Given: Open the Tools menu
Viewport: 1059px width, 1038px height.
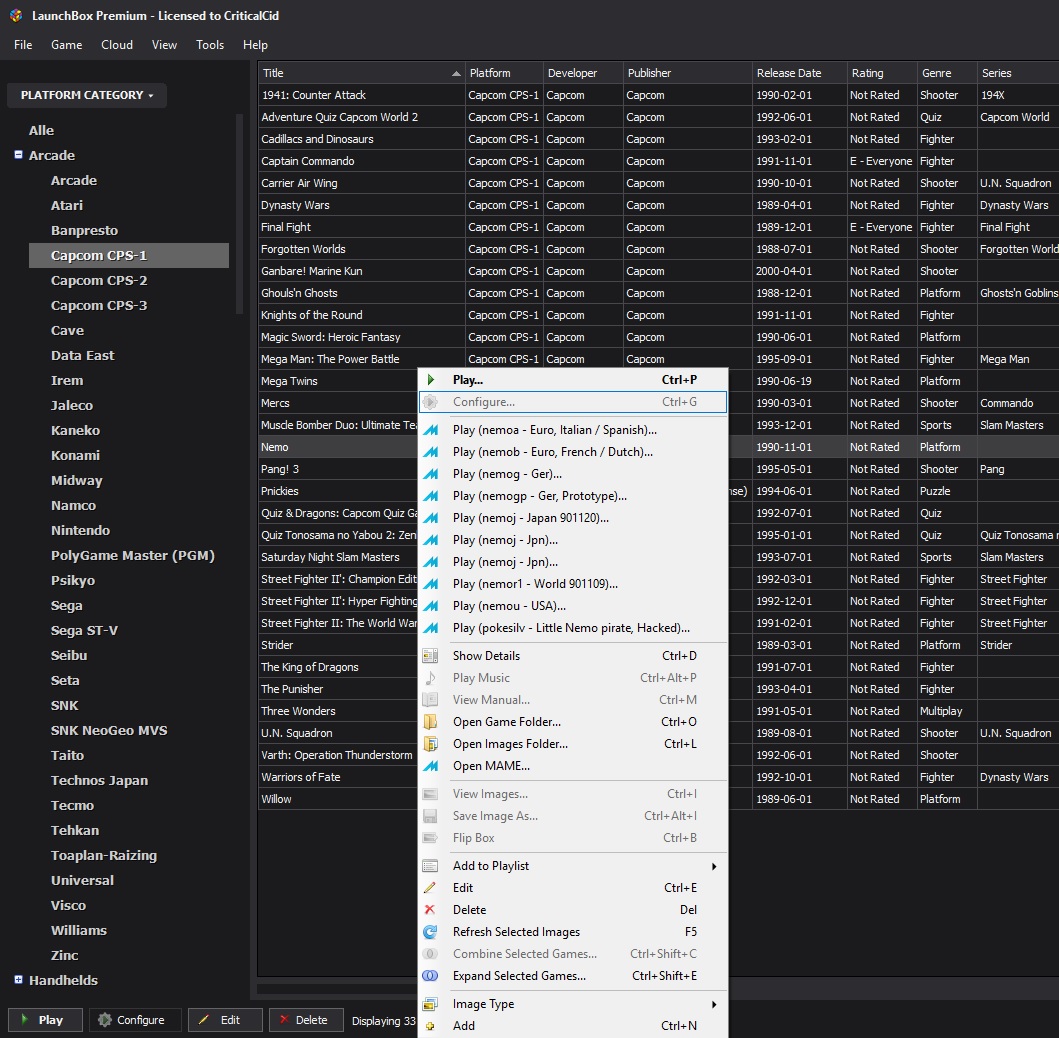Looking at the screenshot, I should [210, 45].
